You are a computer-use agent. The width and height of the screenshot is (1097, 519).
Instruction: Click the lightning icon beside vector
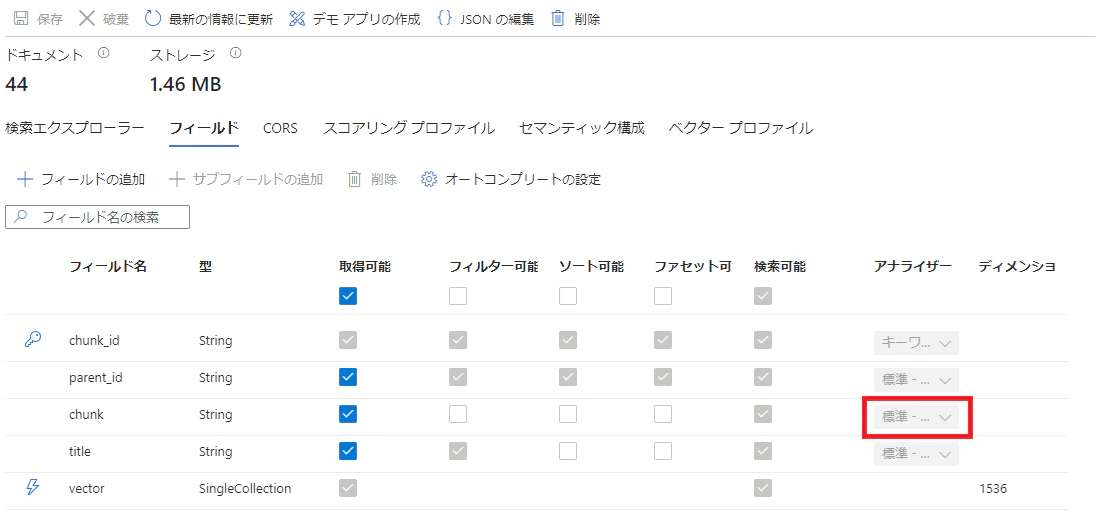(x=32, y=488)
